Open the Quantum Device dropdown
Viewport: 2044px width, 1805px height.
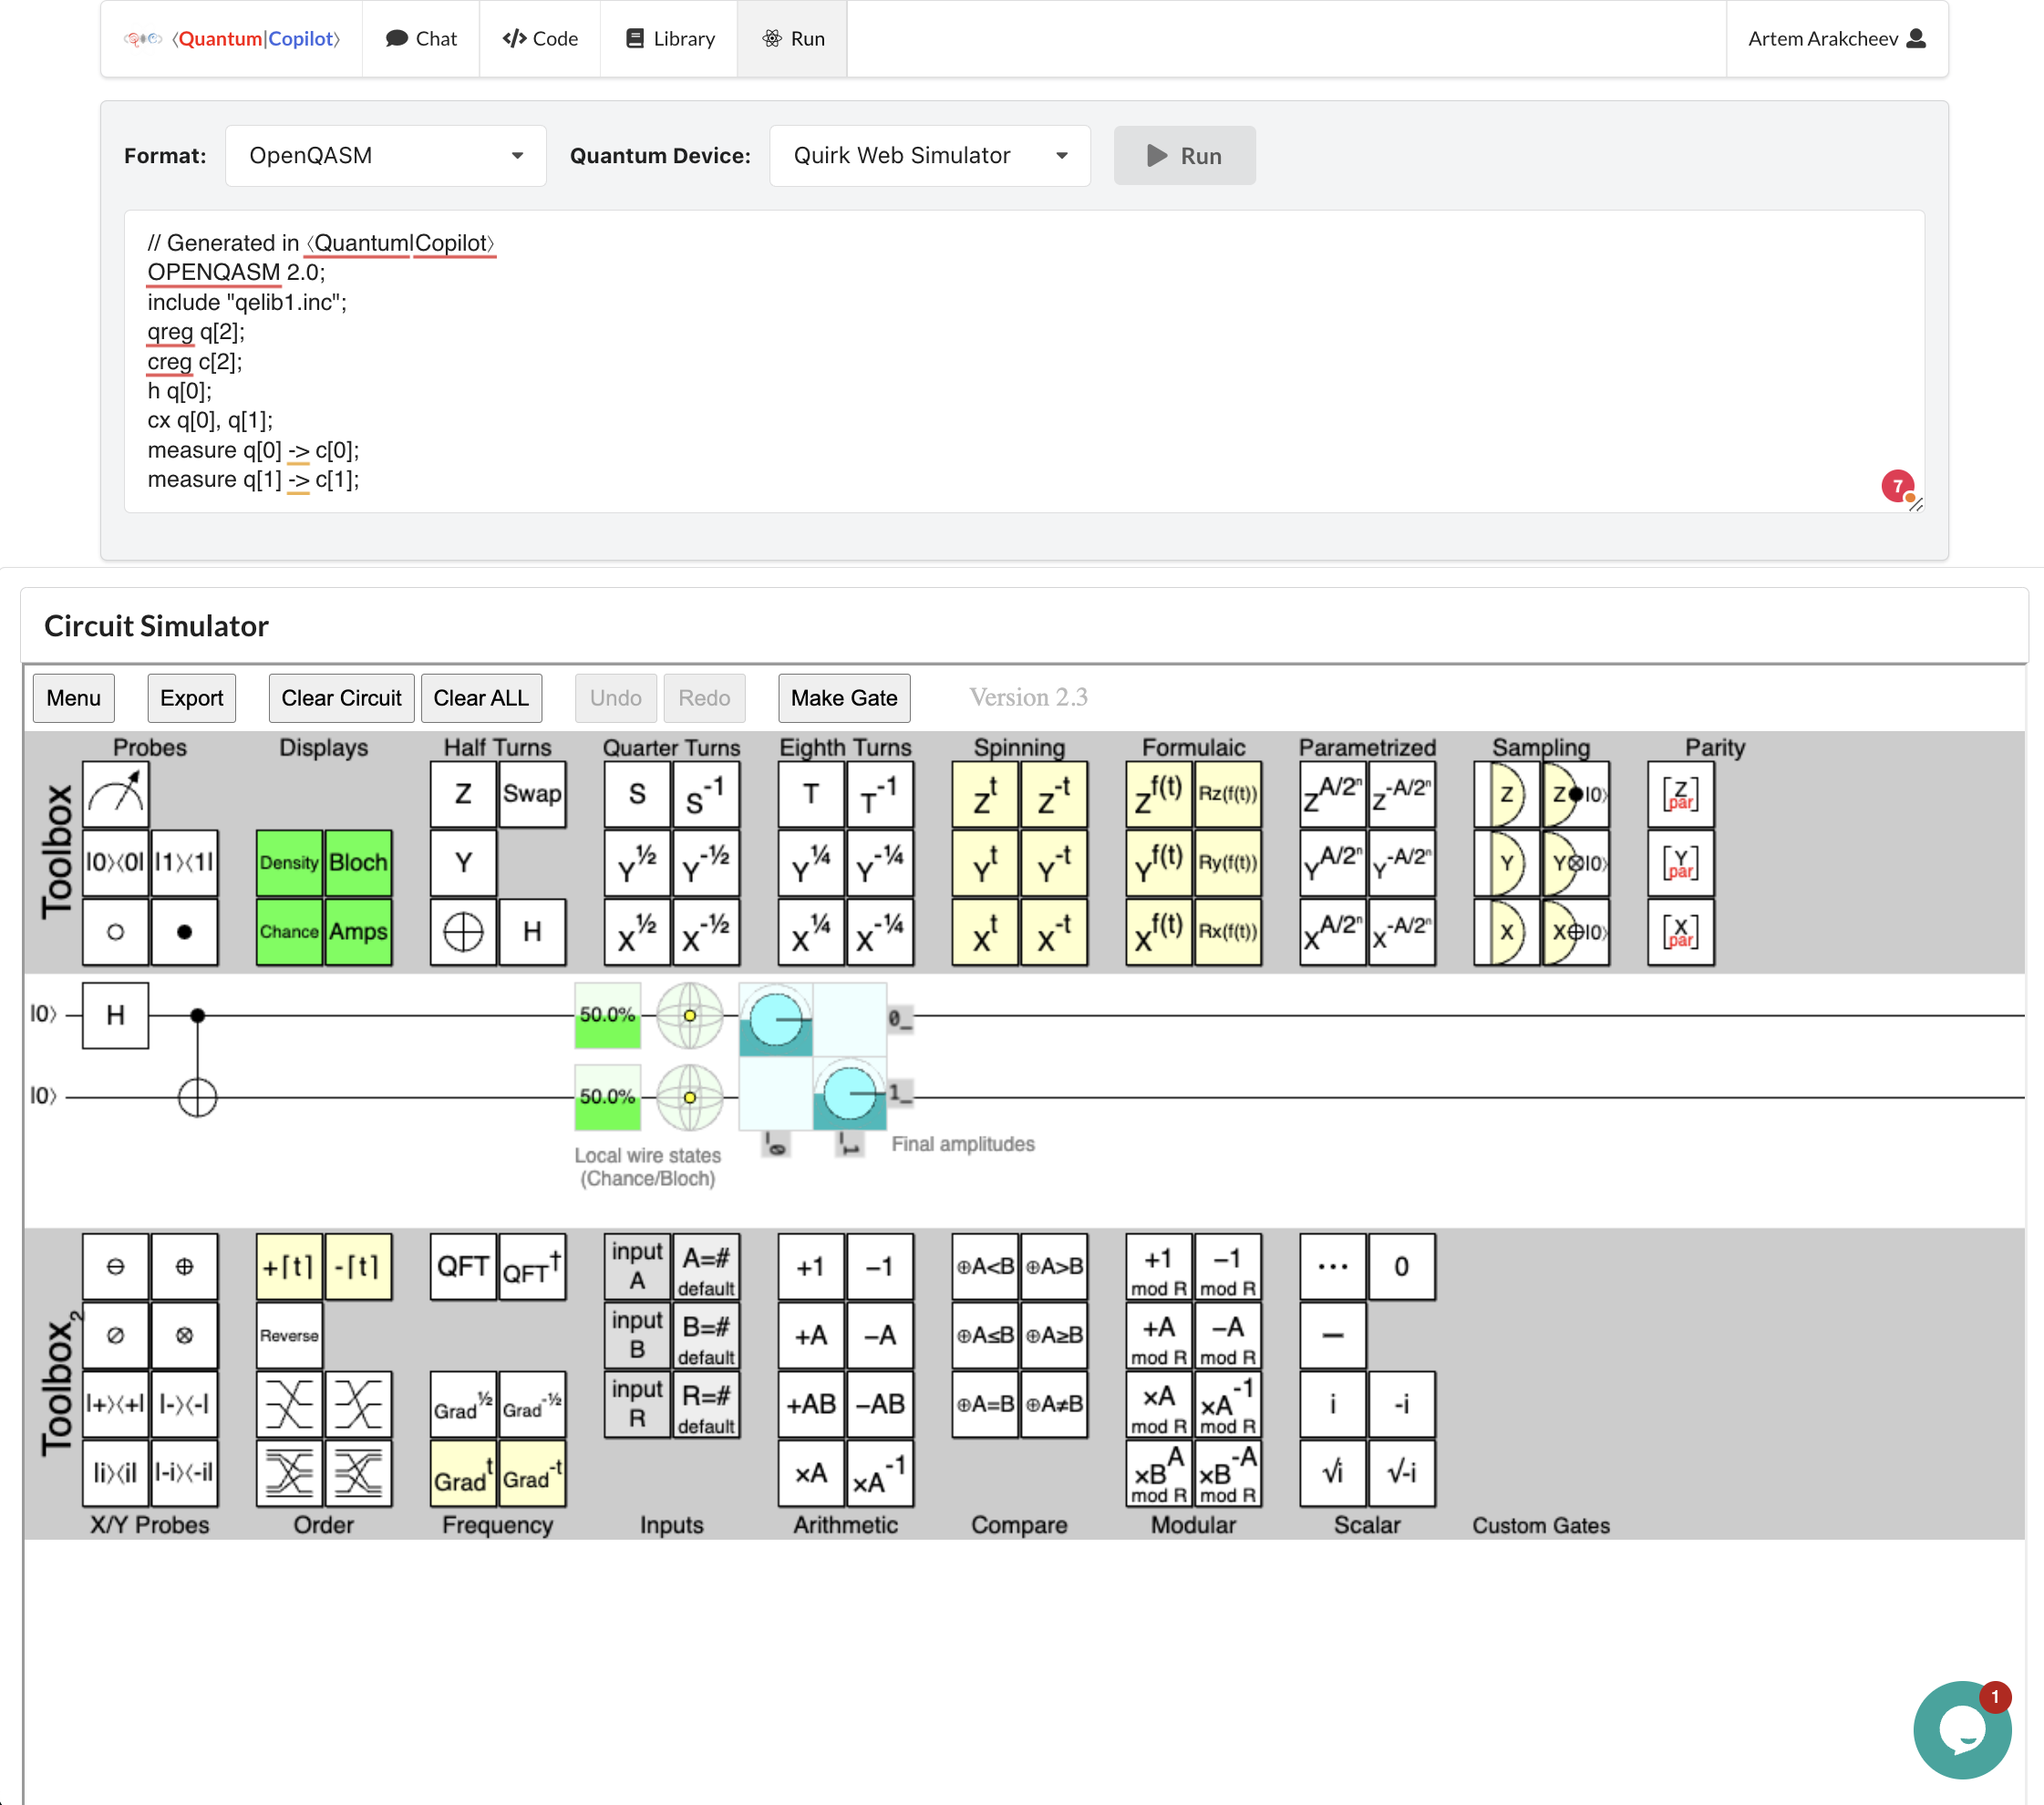click(x=930, y=156)
